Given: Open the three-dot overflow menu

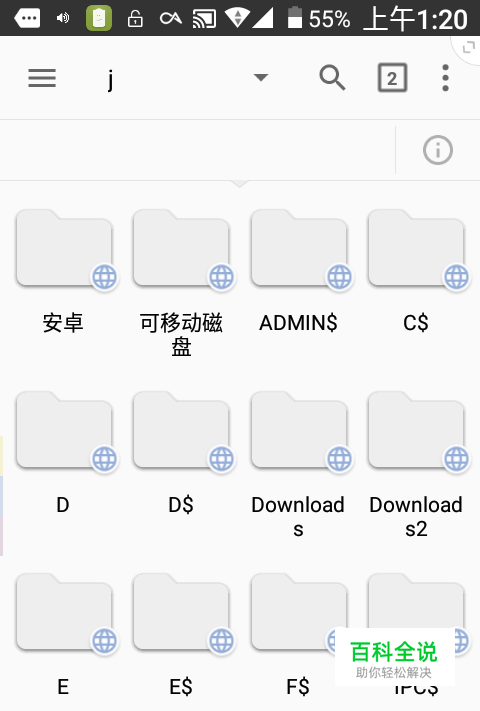Looking at the screenshot, I should 445,78.
